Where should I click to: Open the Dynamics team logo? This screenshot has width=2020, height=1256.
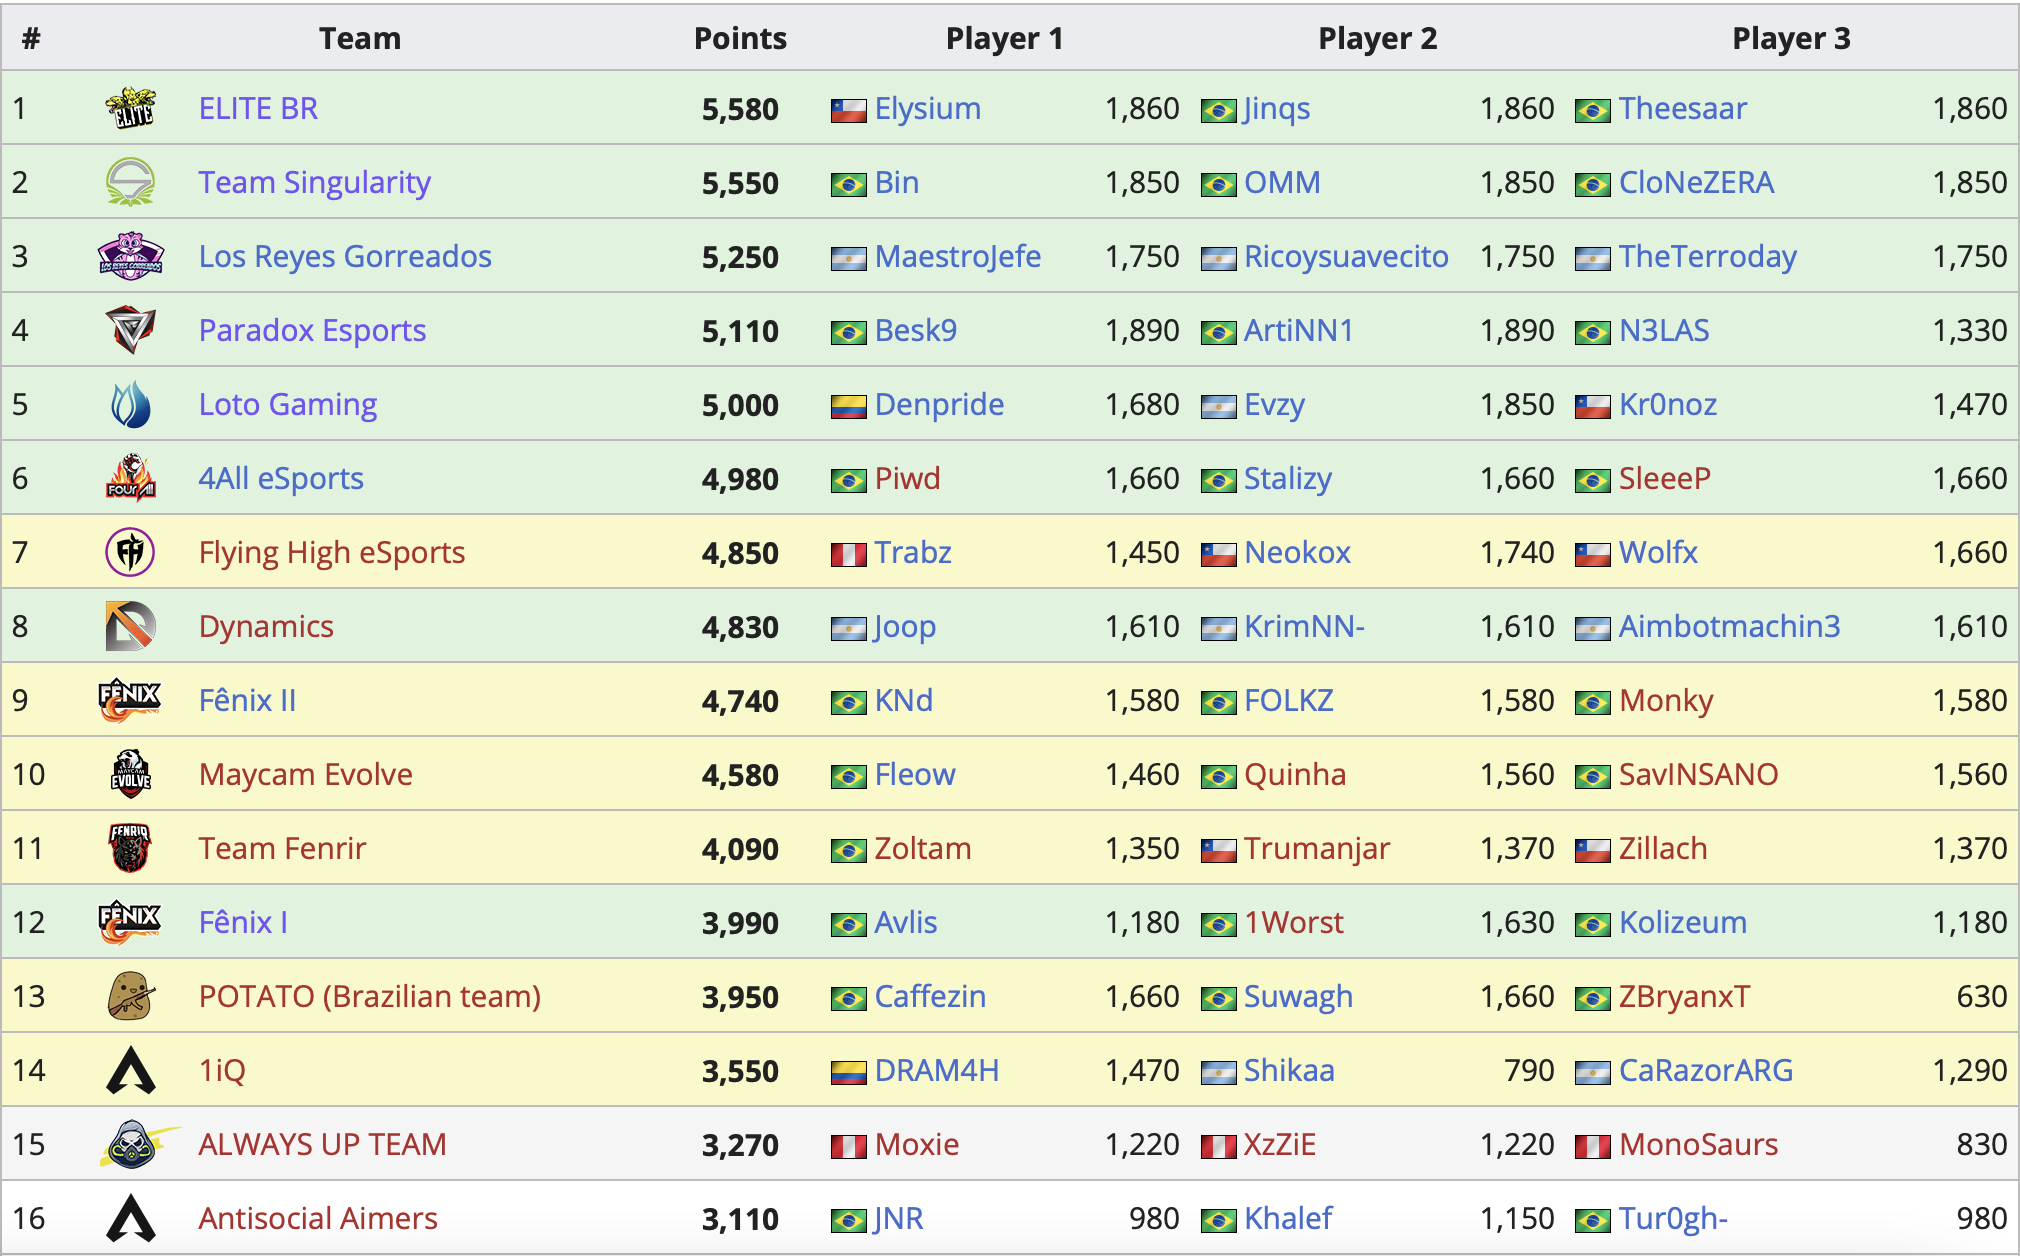point(131,626)
